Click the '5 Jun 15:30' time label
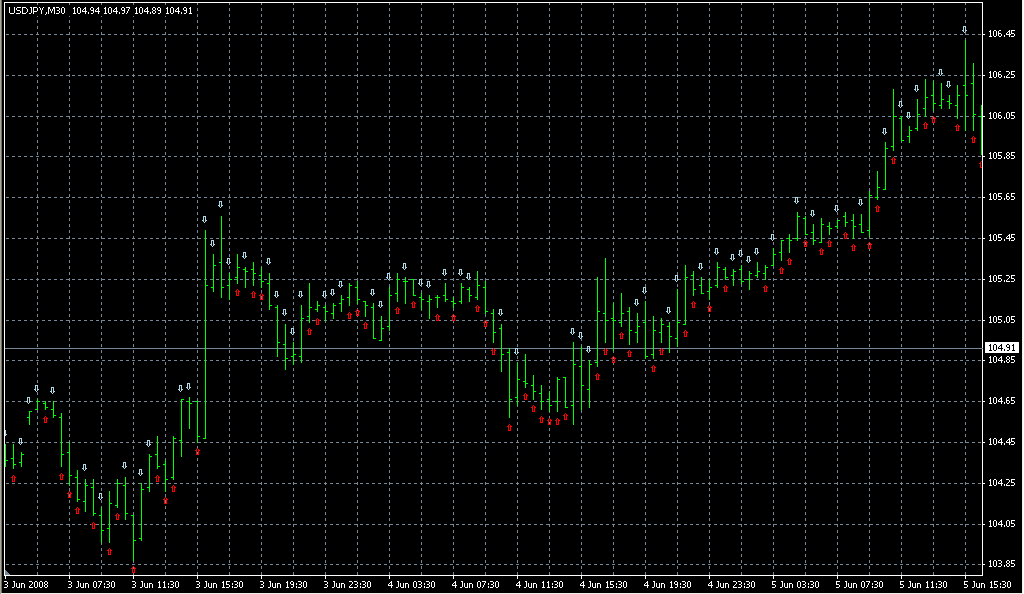 [986, 584]
